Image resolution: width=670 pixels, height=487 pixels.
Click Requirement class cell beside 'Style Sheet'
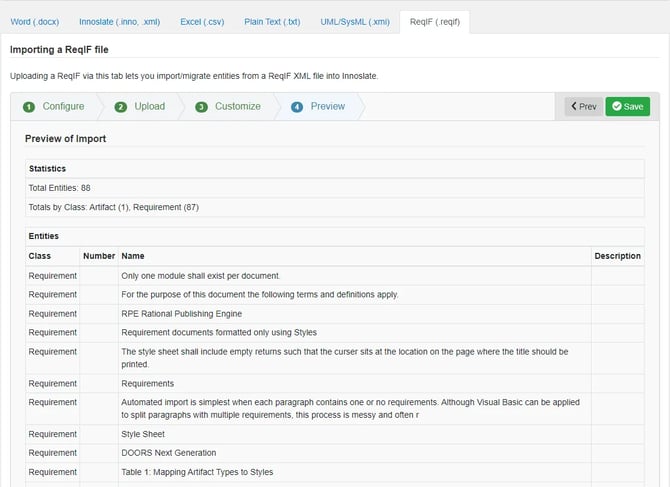click(x=53, y=434)
